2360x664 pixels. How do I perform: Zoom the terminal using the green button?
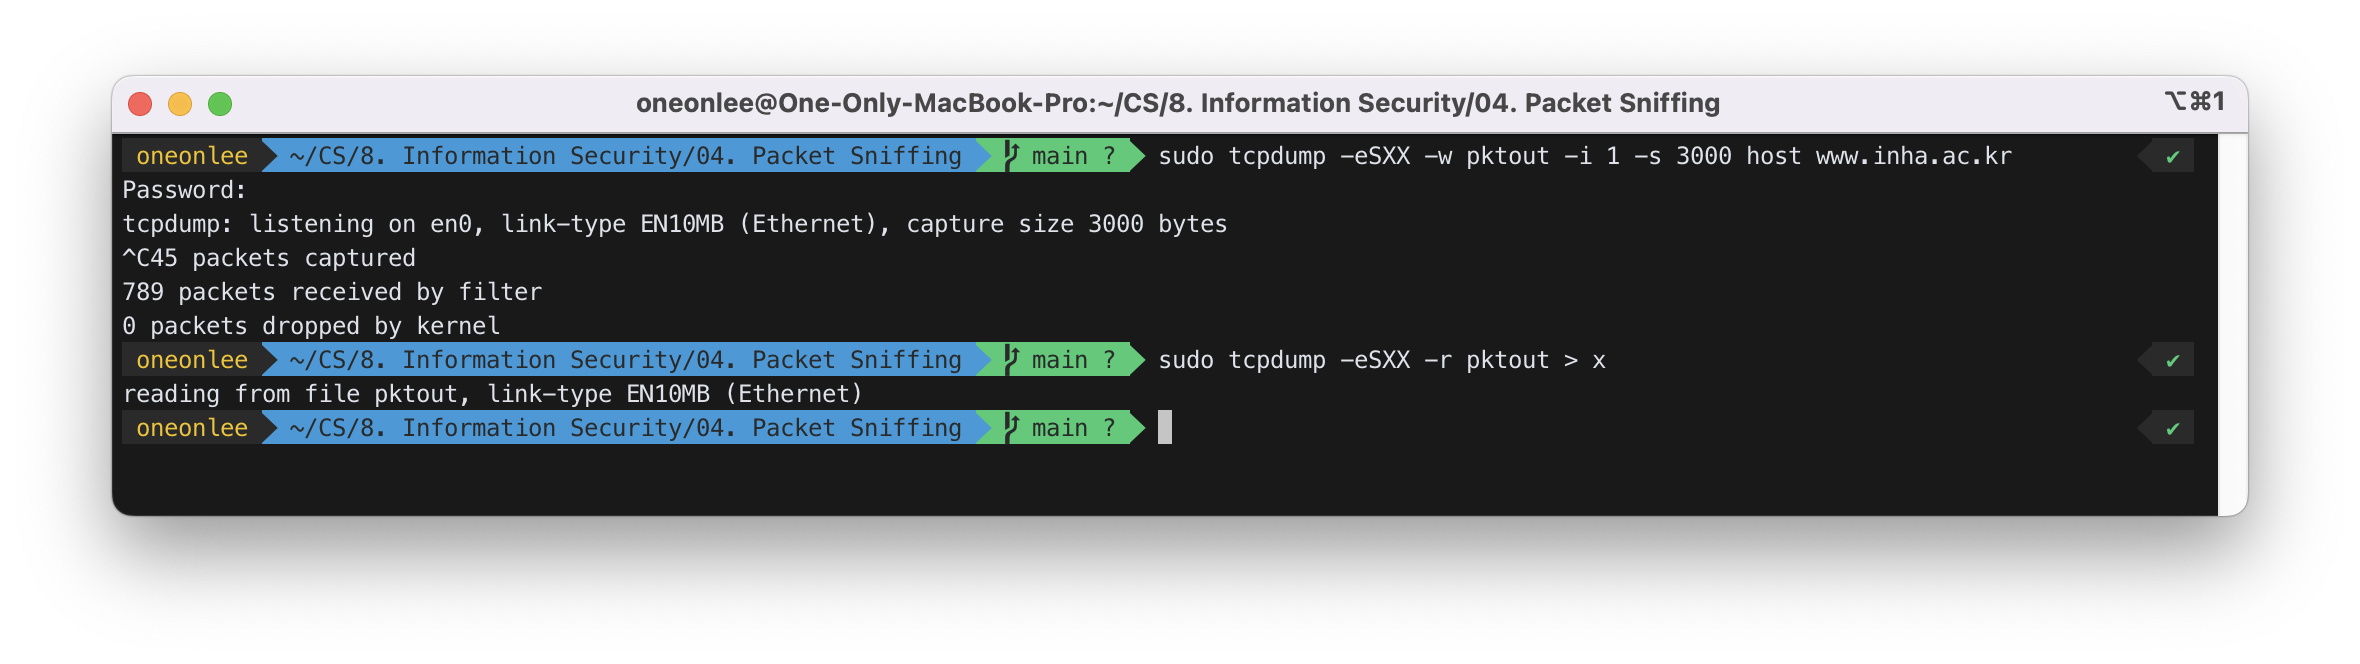[220, 104]
